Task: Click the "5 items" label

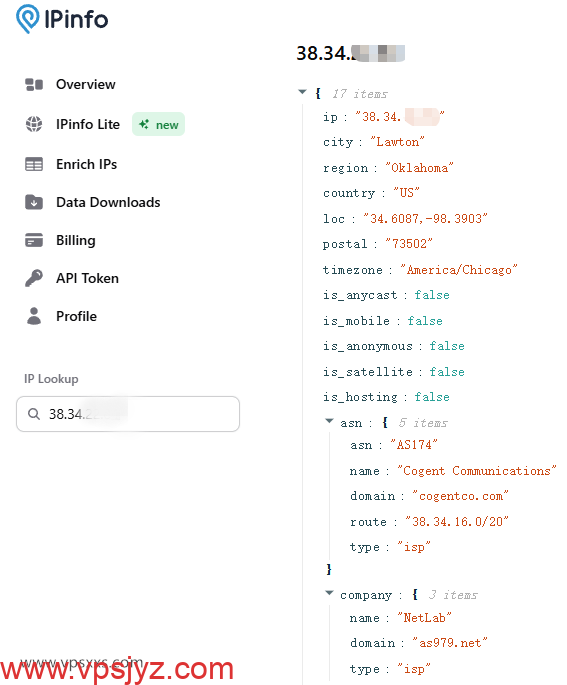Action: 423,422
